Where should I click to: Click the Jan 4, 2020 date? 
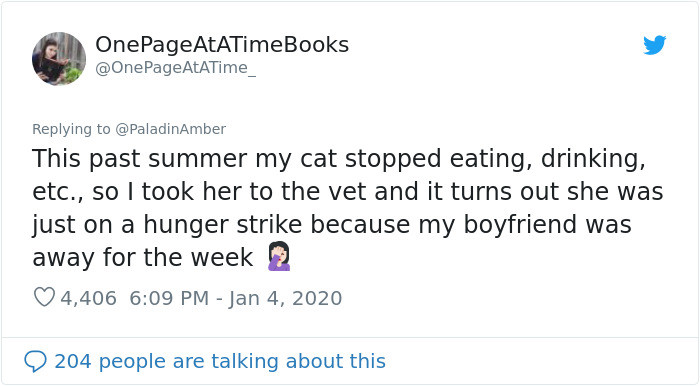tap(285, 298)
